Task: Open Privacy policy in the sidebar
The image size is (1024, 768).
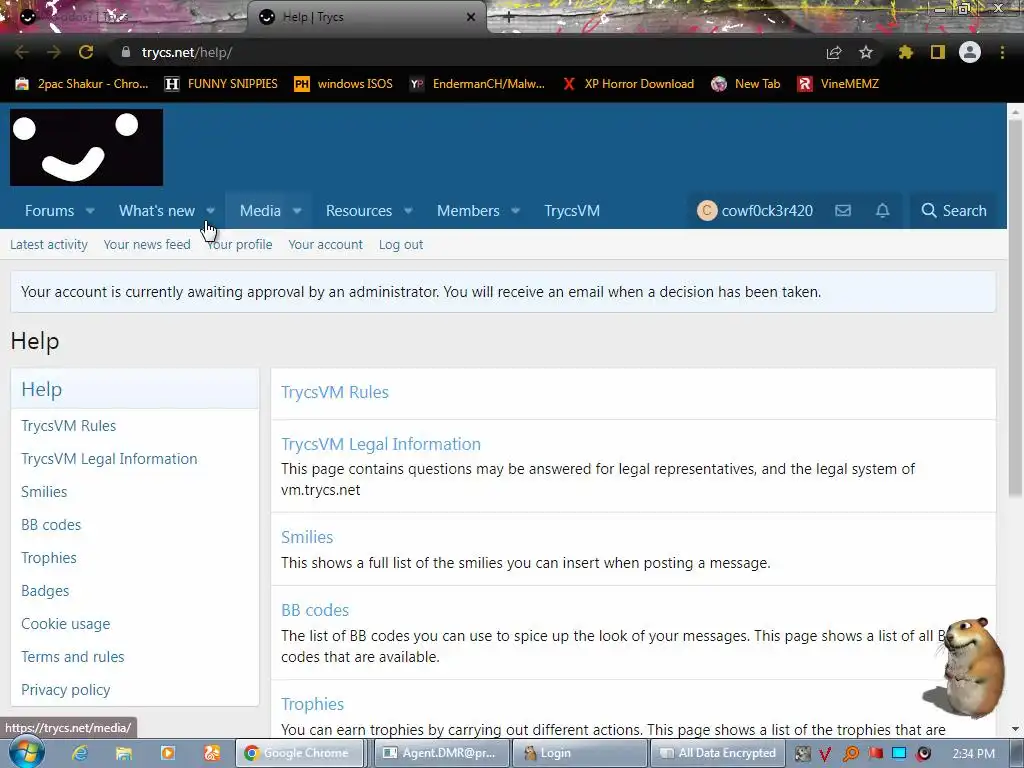Action: click(x=65, y=690)
